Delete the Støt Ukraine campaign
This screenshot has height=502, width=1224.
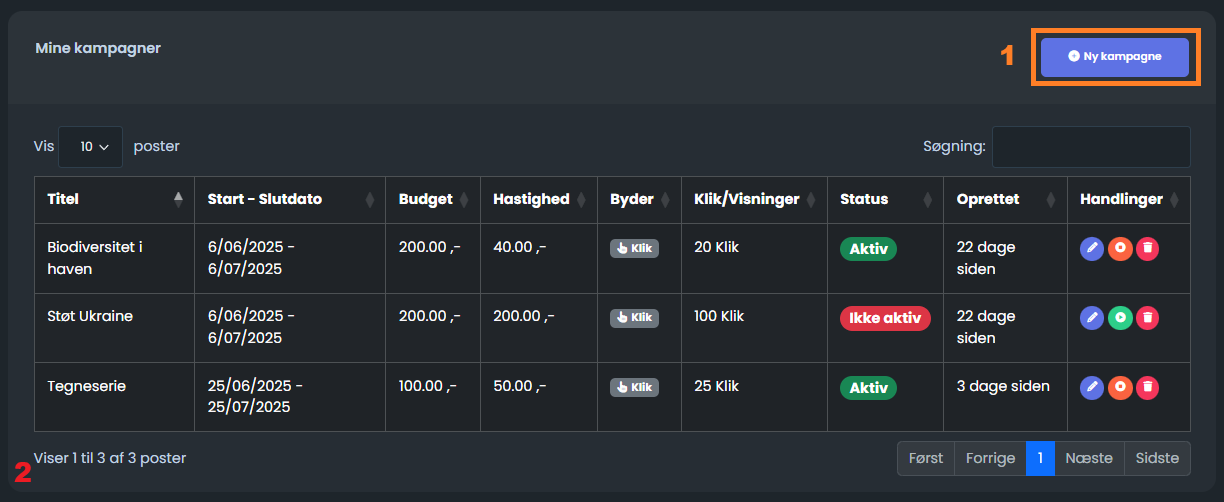coord(1147,318)
